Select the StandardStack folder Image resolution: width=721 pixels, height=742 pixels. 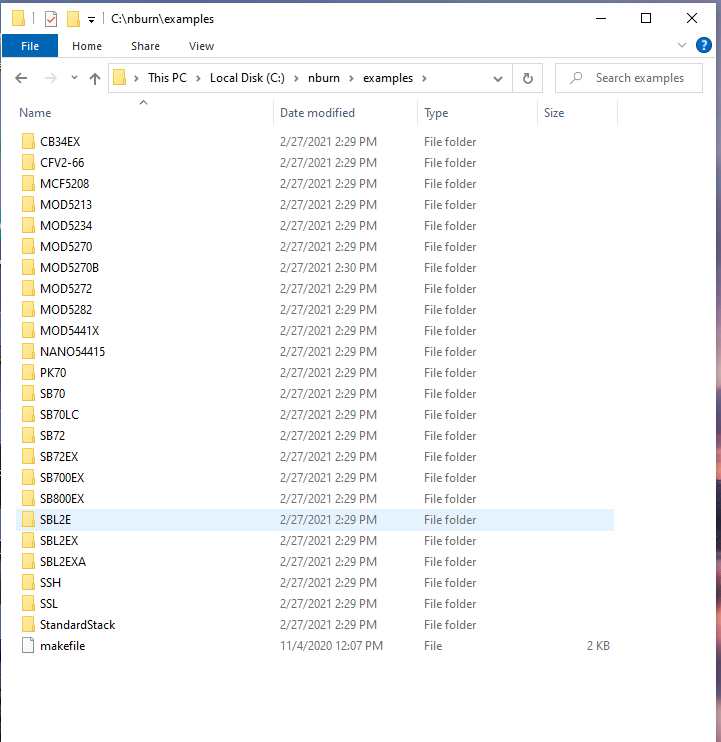coord(77,625)
